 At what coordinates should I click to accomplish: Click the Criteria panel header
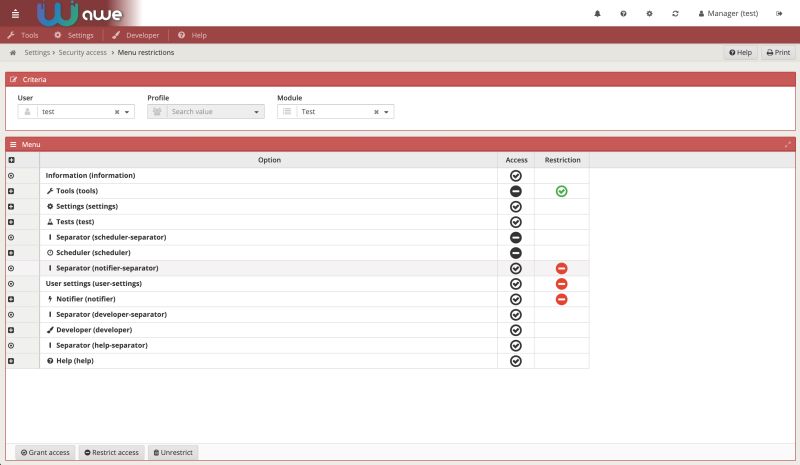tap(400, 80)
